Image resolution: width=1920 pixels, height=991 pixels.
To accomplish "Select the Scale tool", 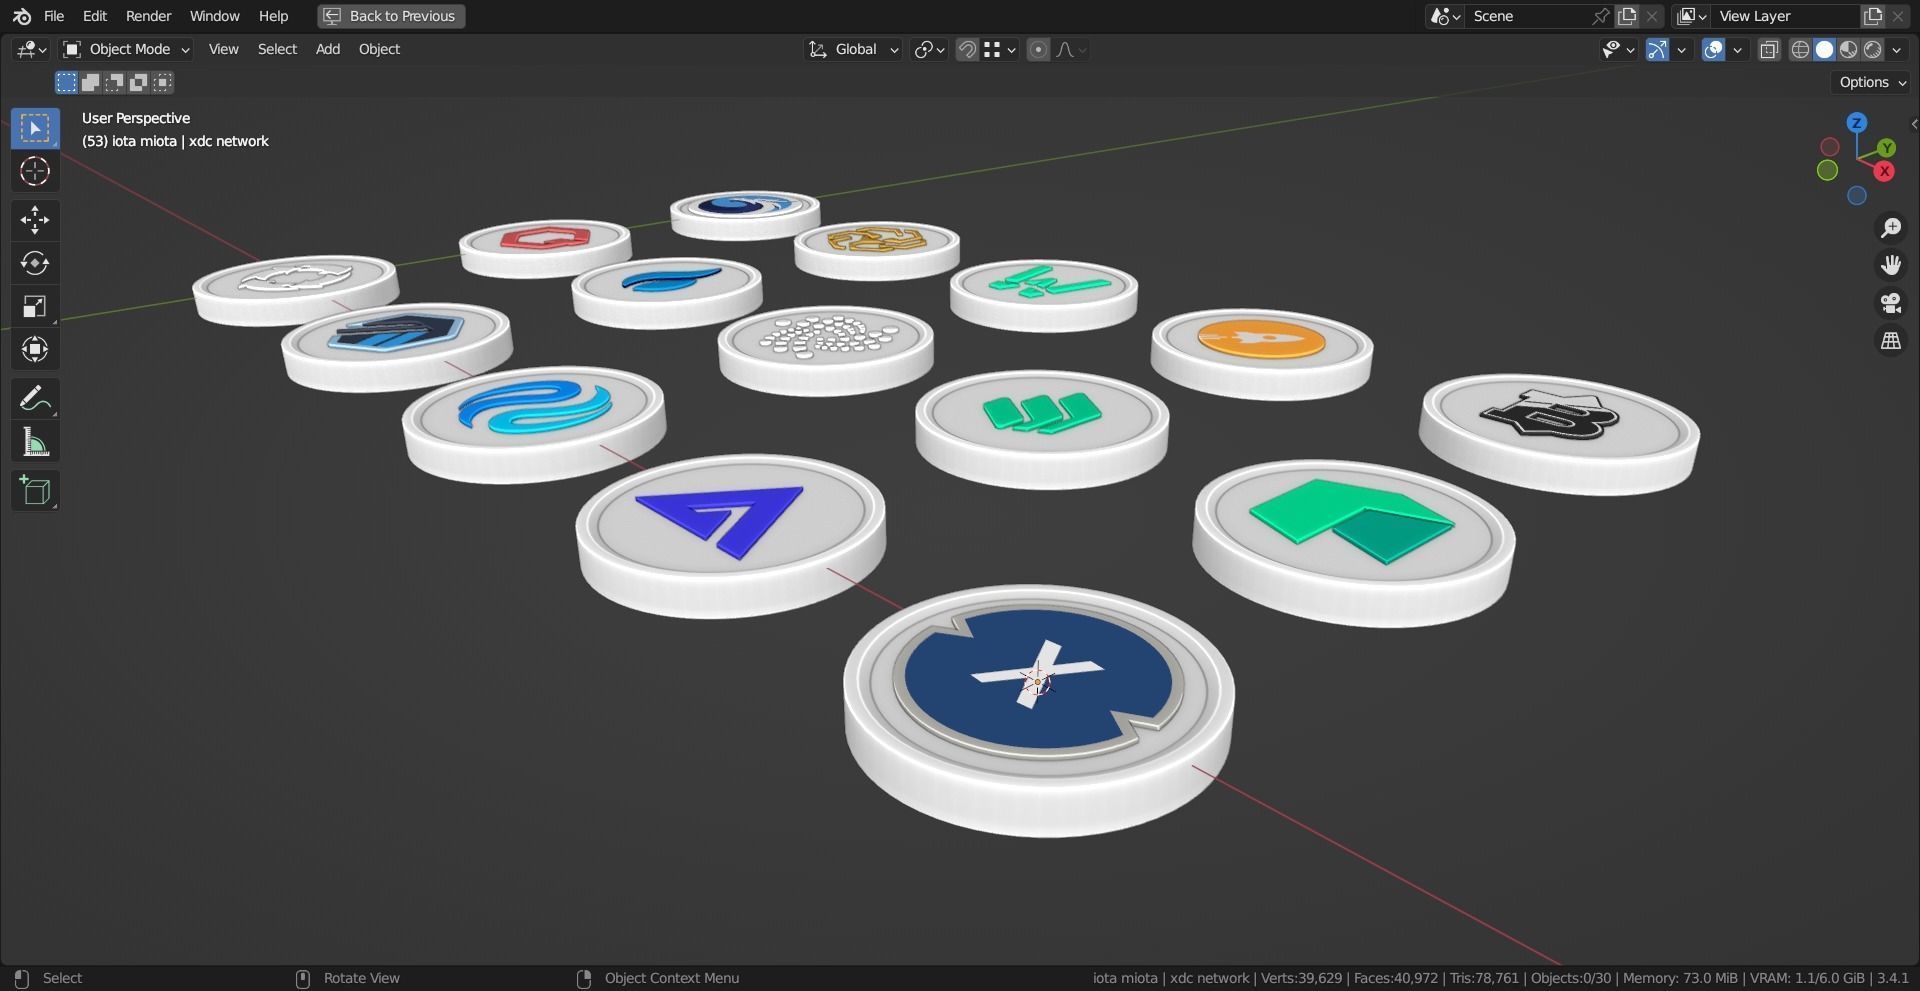I will pos(35,306).
